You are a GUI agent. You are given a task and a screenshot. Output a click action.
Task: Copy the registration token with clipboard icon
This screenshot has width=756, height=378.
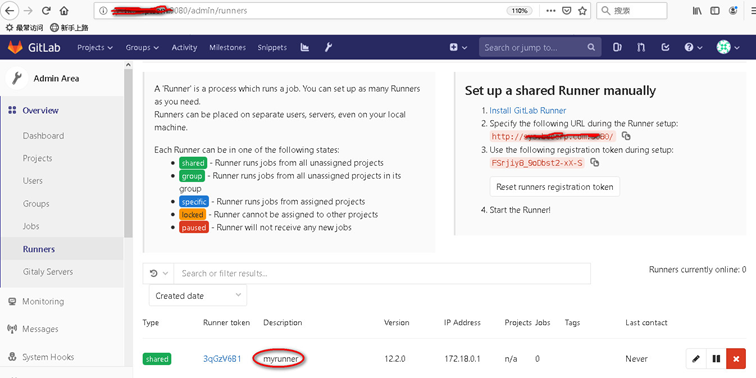(595, 162)
